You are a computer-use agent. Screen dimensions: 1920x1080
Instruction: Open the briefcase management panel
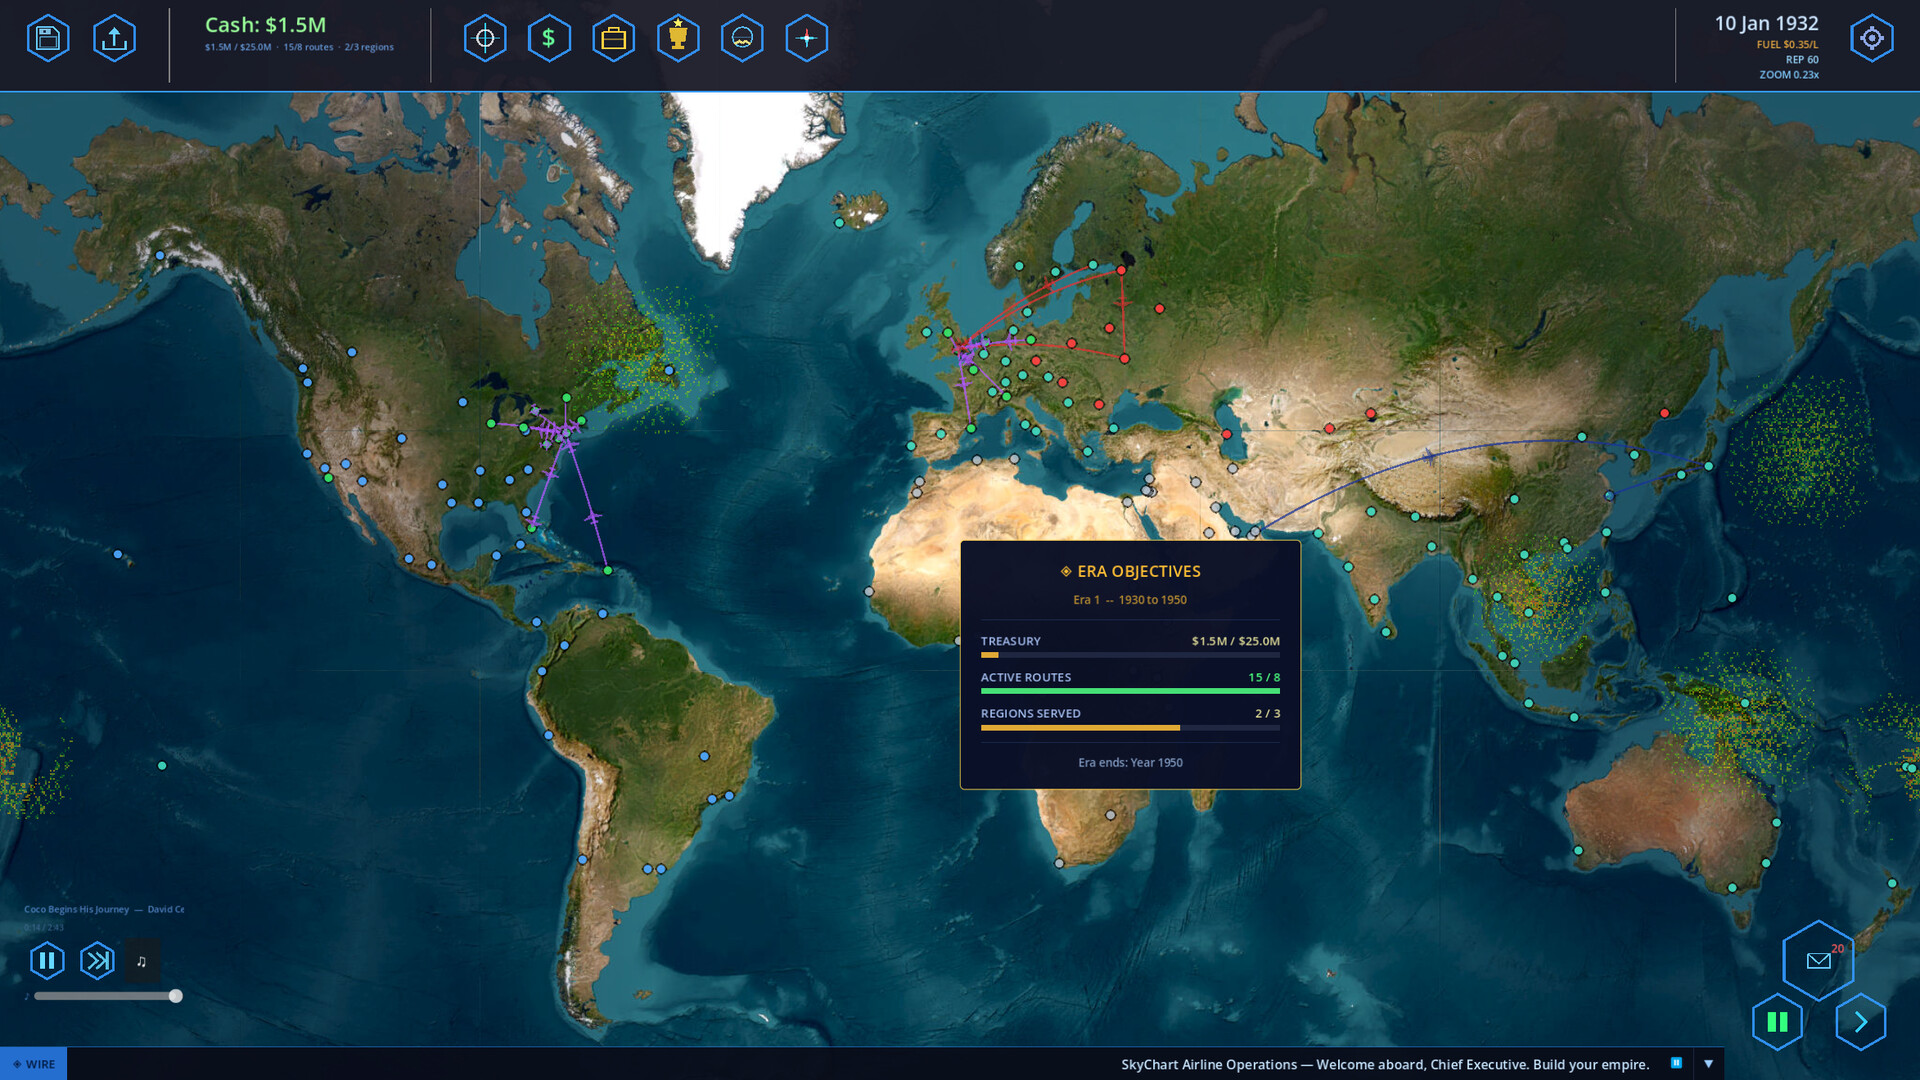pos(613,39)
